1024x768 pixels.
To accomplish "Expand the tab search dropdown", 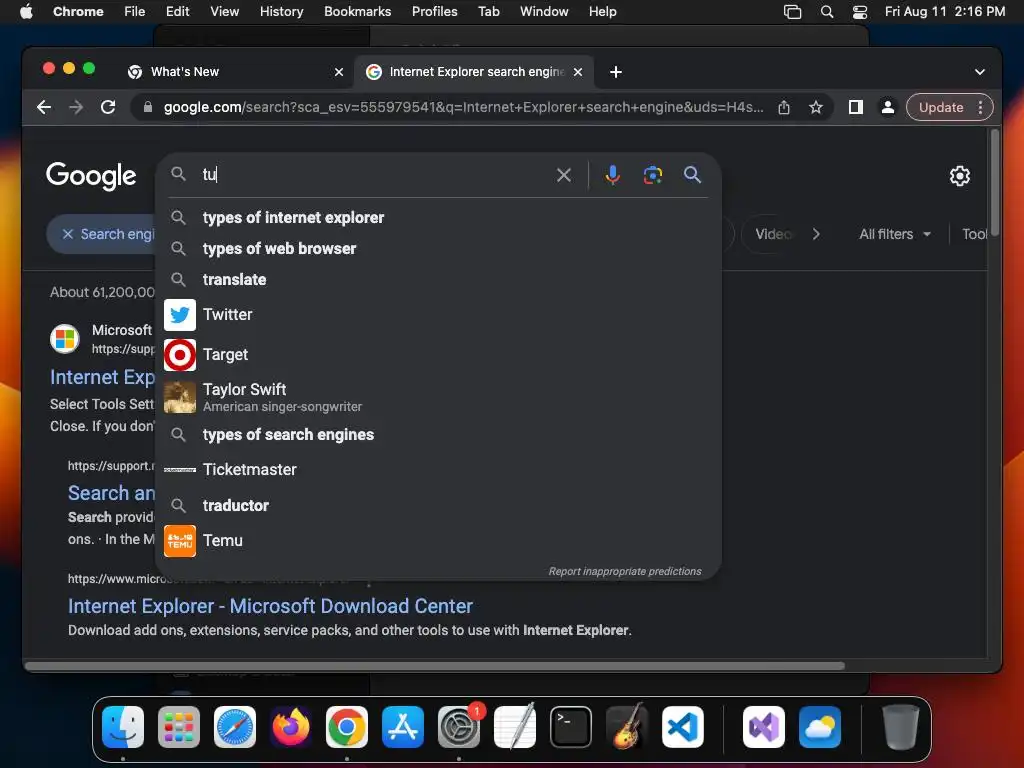I will pyautogui.click(x=980, y=72).
